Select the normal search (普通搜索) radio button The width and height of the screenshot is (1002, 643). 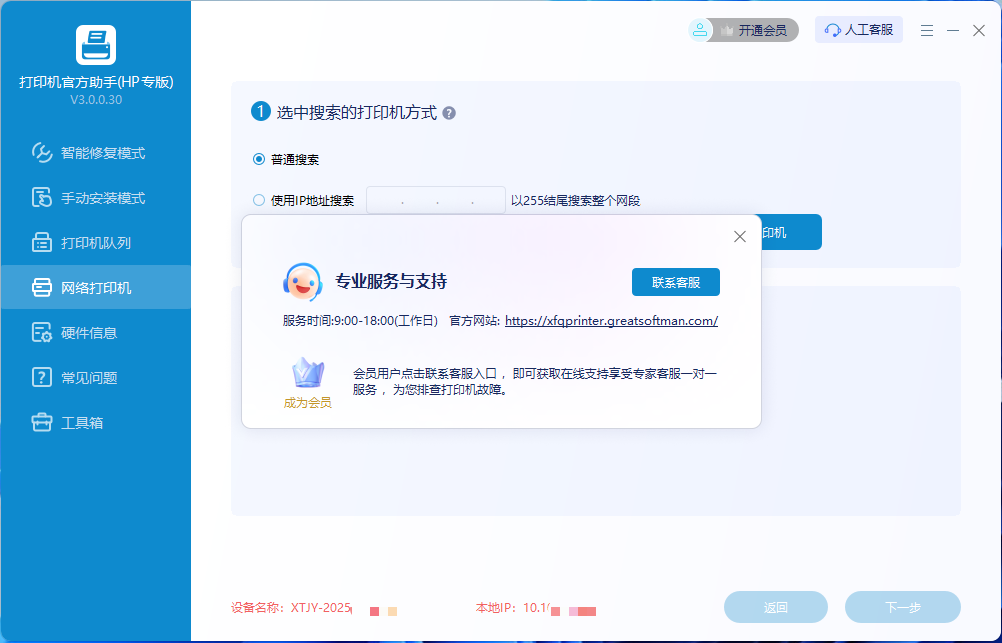pos(259,159)
